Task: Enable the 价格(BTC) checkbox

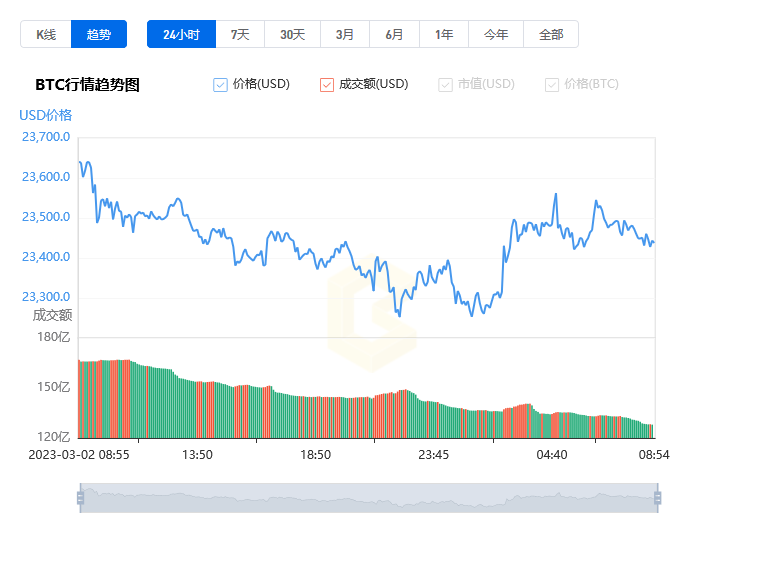Action: coord(552,85)
